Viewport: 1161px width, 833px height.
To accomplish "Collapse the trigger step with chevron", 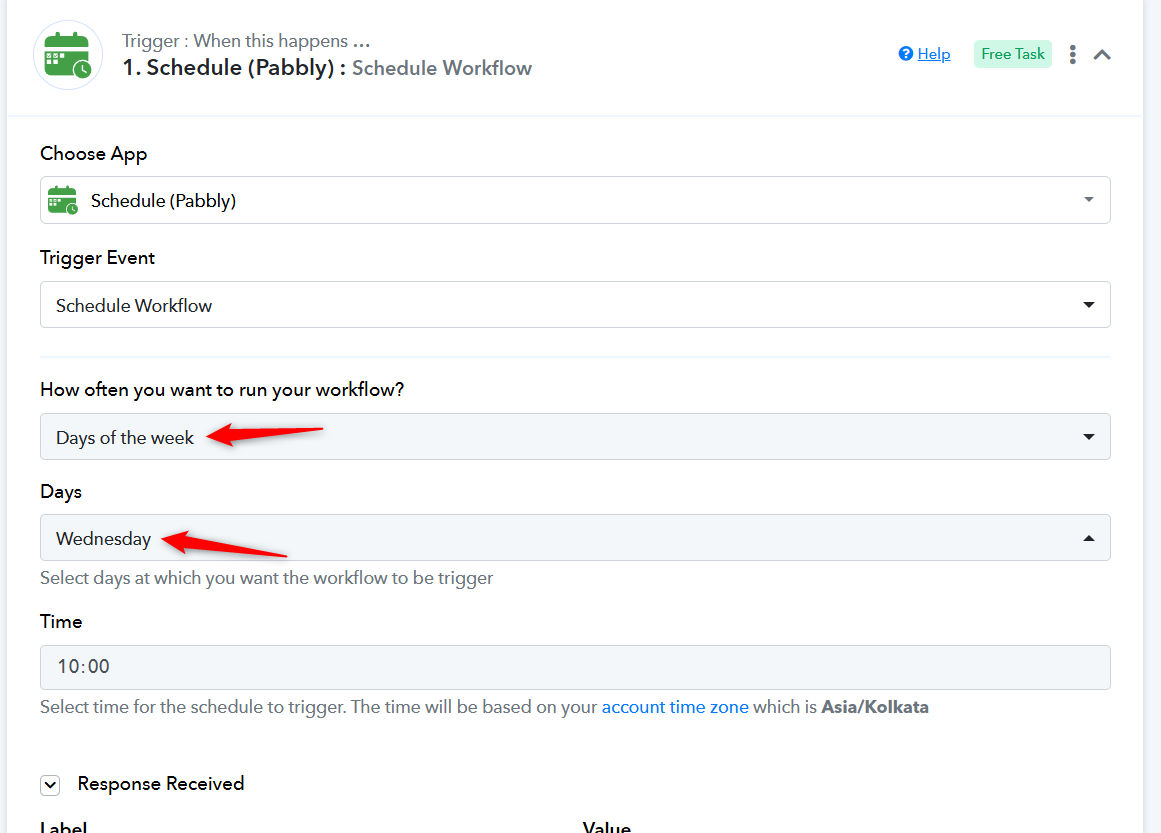I will [x=1102, y=55].
